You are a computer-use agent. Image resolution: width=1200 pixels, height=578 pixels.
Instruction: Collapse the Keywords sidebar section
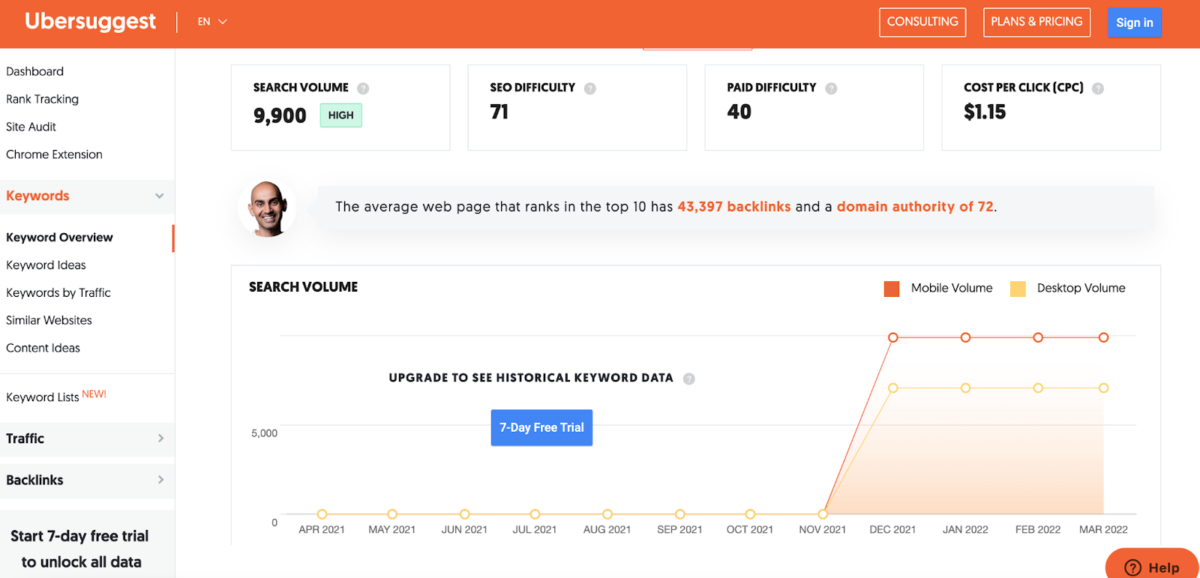pos(159,196)
